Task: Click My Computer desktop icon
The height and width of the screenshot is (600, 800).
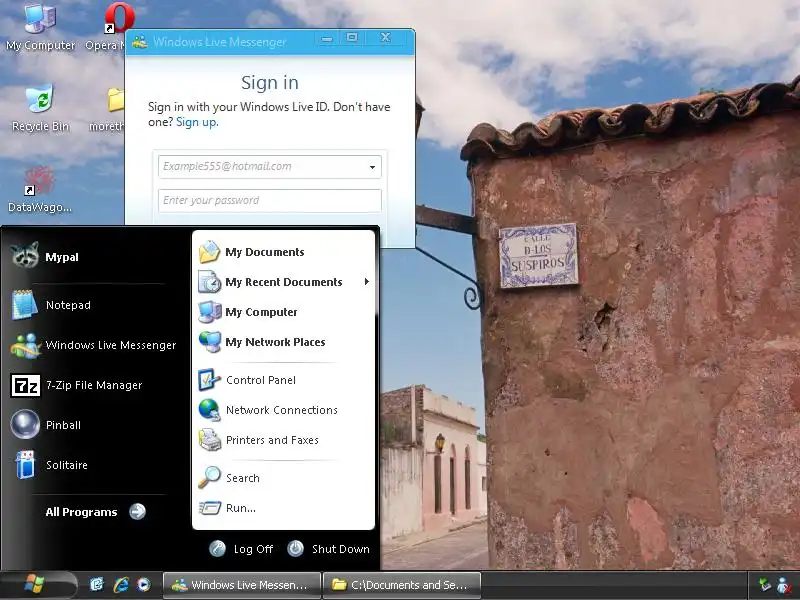Action: click(x=40, y=27)
